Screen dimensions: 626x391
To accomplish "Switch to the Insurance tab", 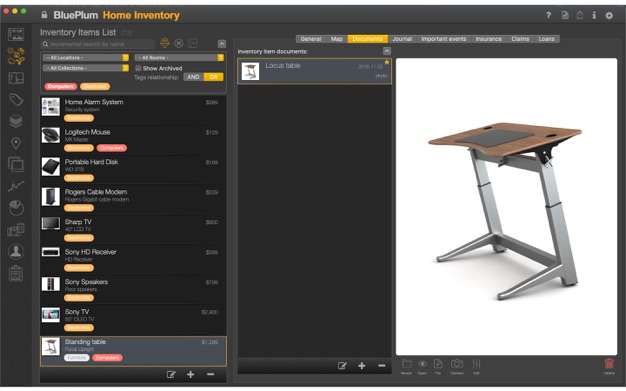I will 489,39.
